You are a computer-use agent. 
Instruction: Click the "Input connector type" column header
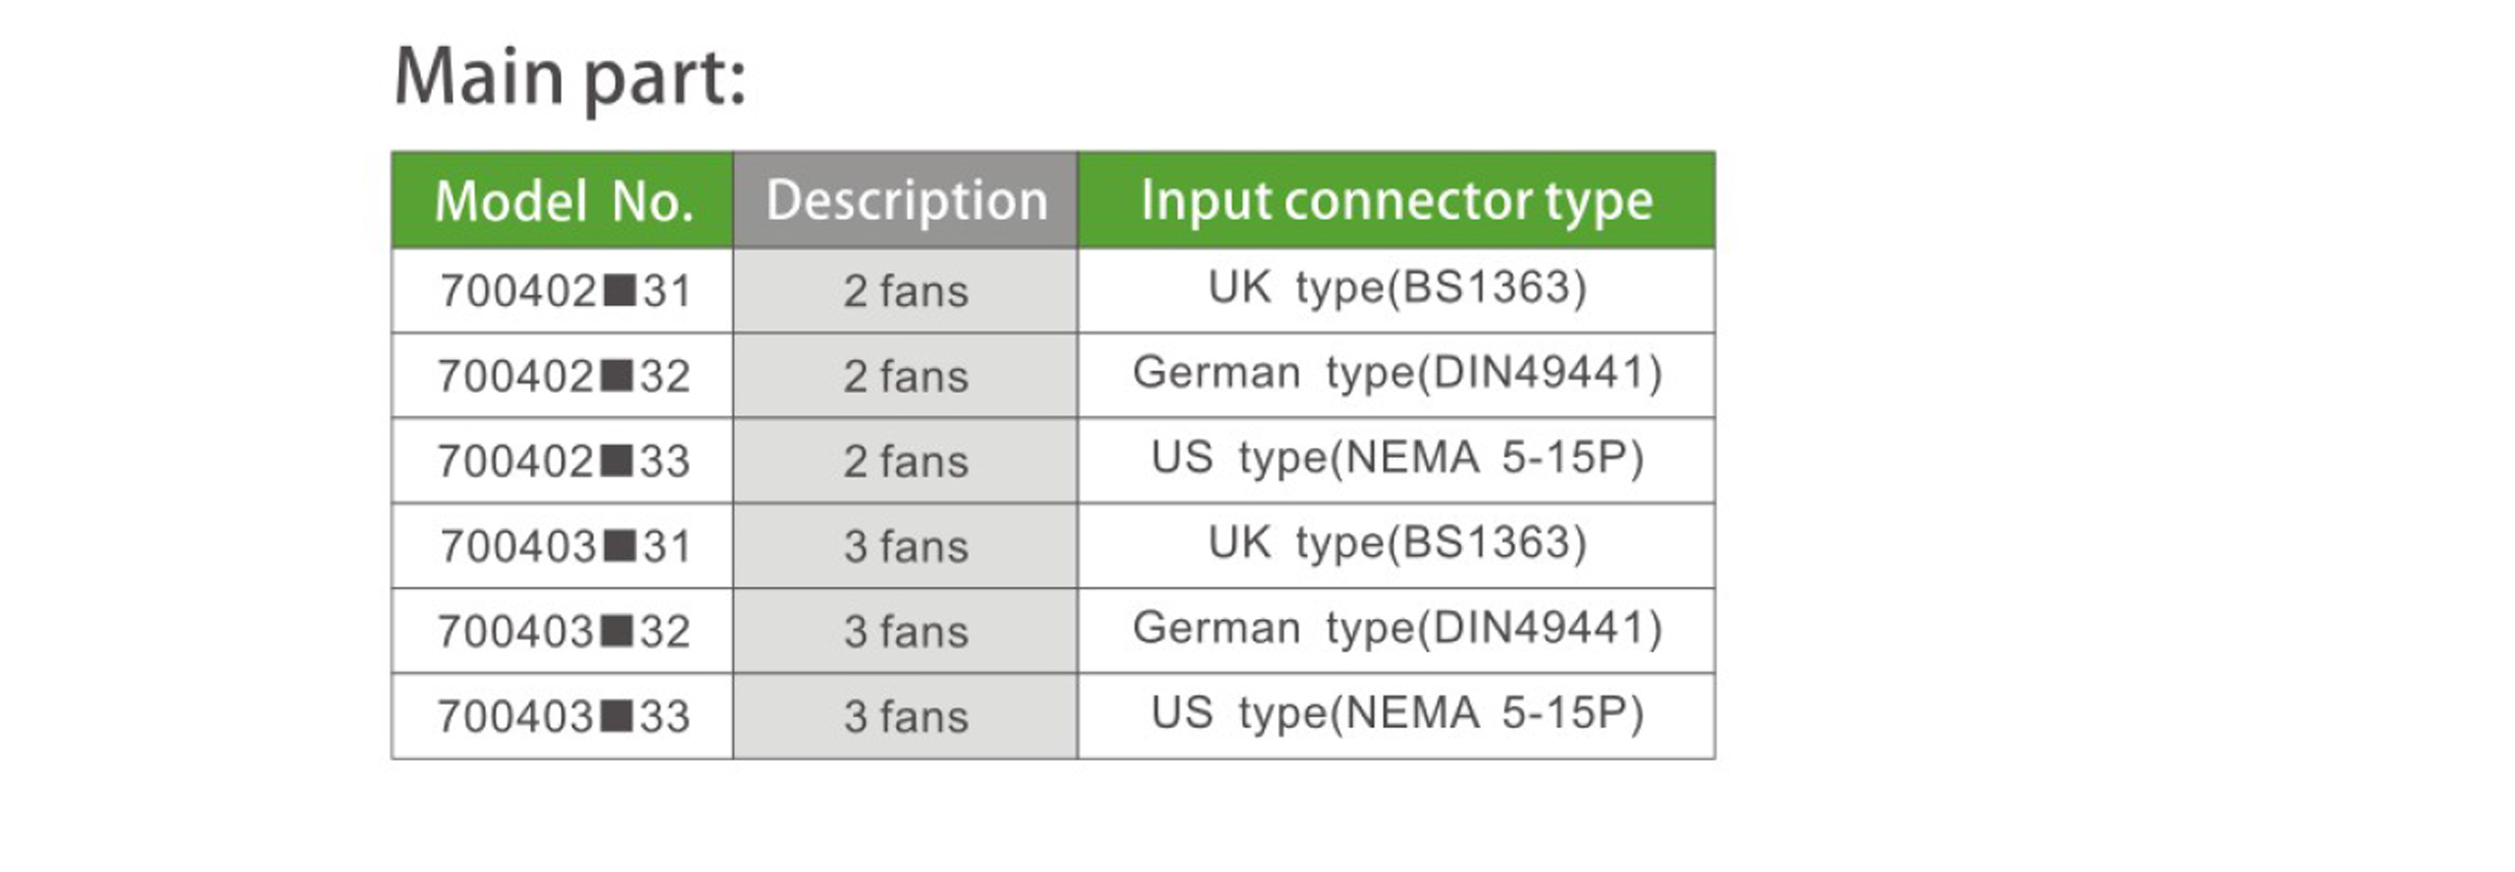[x=1396, y=201]
